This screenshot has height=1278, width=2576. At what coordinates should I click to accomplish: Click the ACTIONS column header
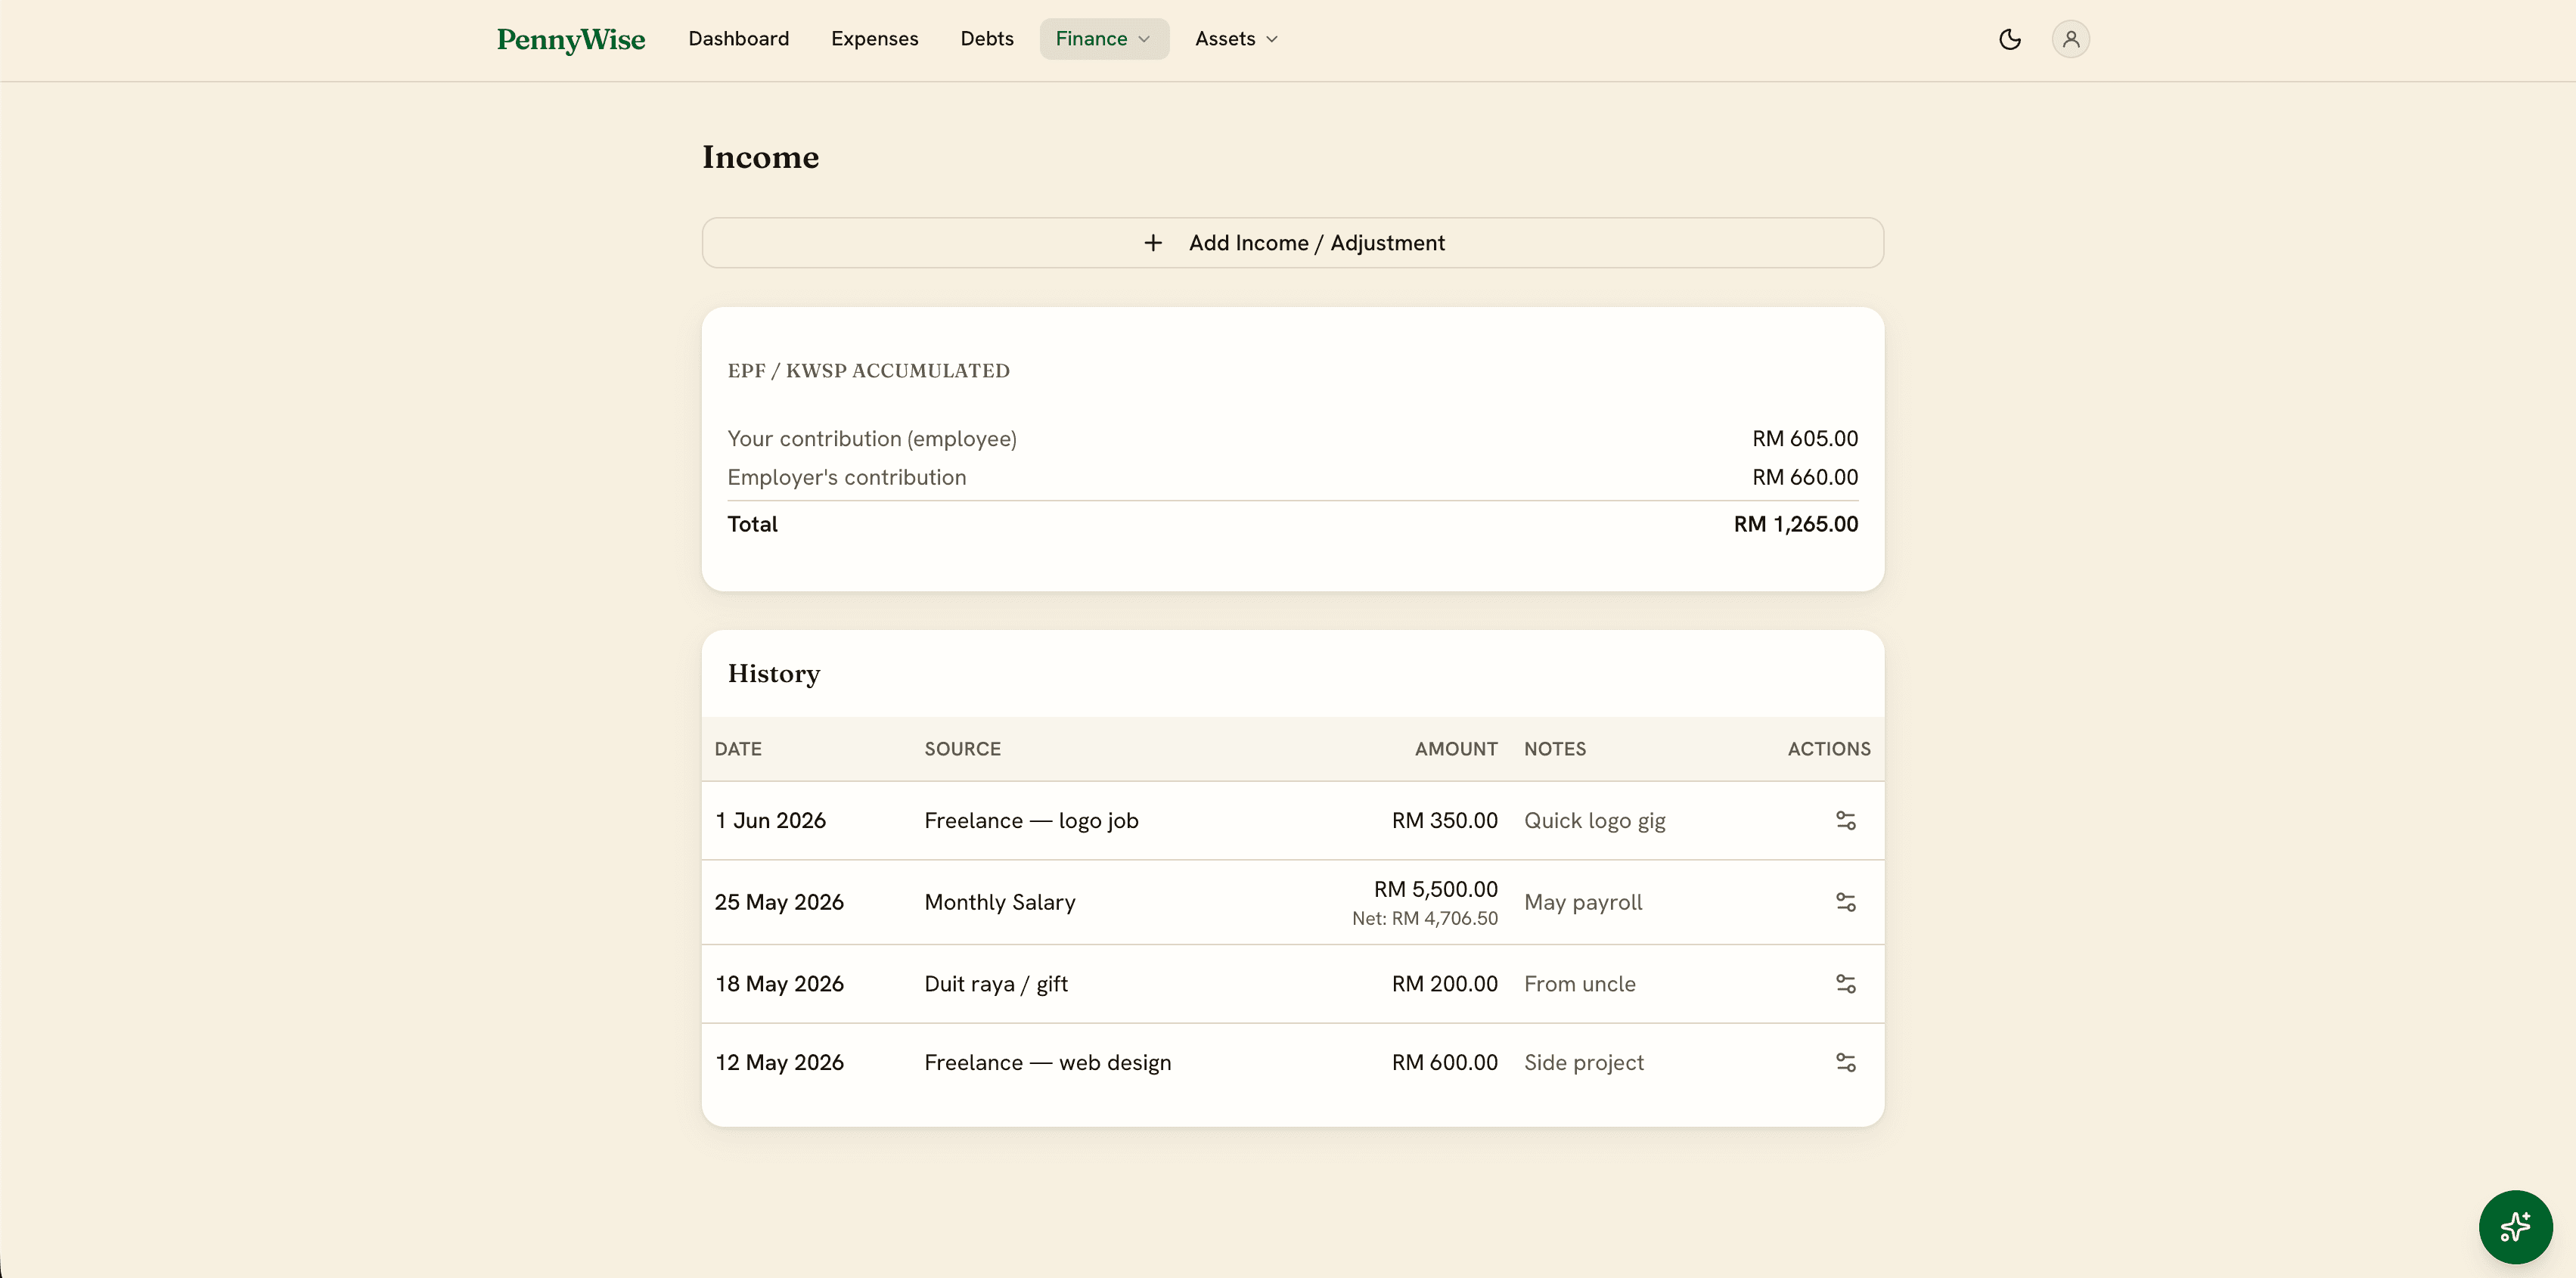pyautogui.click(x=1829, y=749)
